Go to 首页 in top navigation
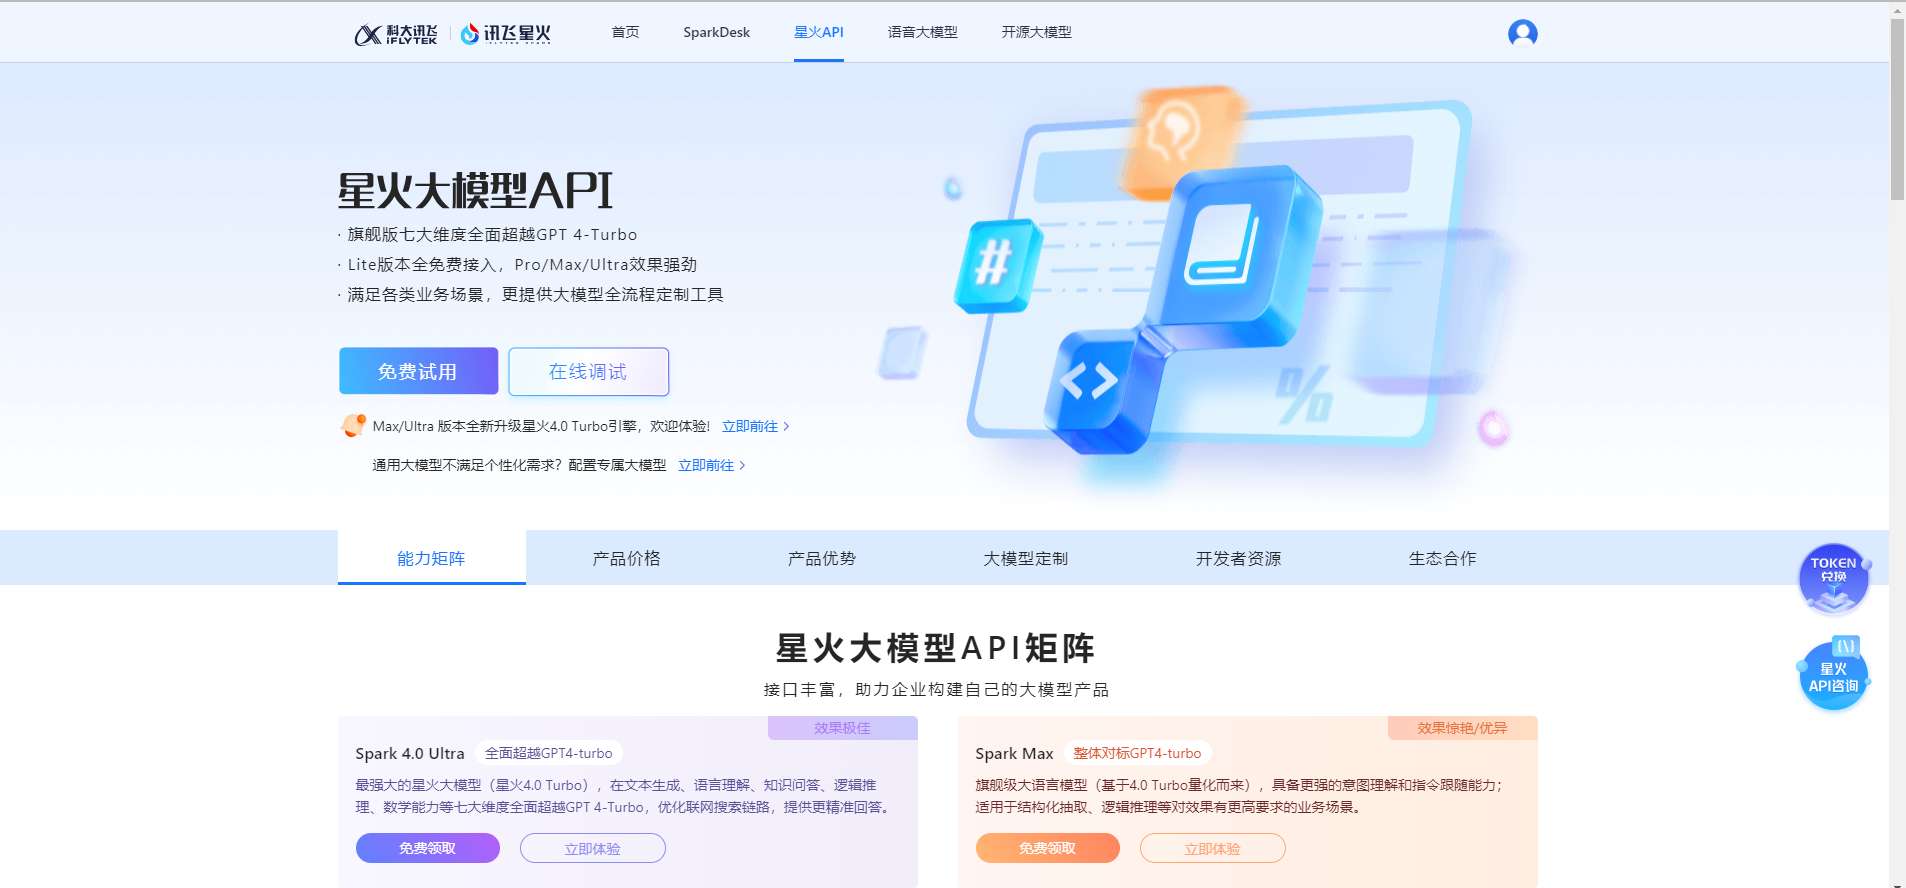The width and height of the screenshot is (1906, 888). (625, 32)
